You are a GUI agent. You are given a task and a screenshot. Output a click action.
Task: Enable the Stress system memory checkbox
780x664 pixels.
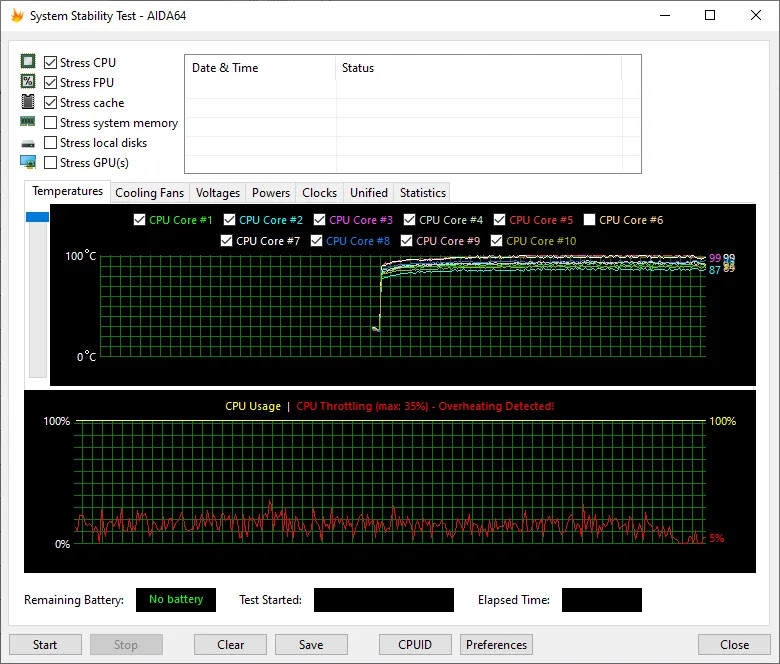click(x=51, y=123)
